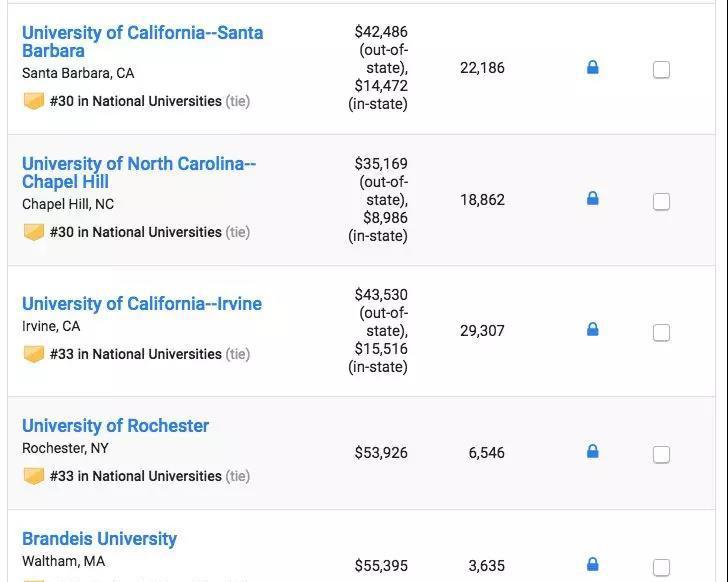Click lock icon in UC Irvine row
728x582 pixels.
(x=592, y=330)
